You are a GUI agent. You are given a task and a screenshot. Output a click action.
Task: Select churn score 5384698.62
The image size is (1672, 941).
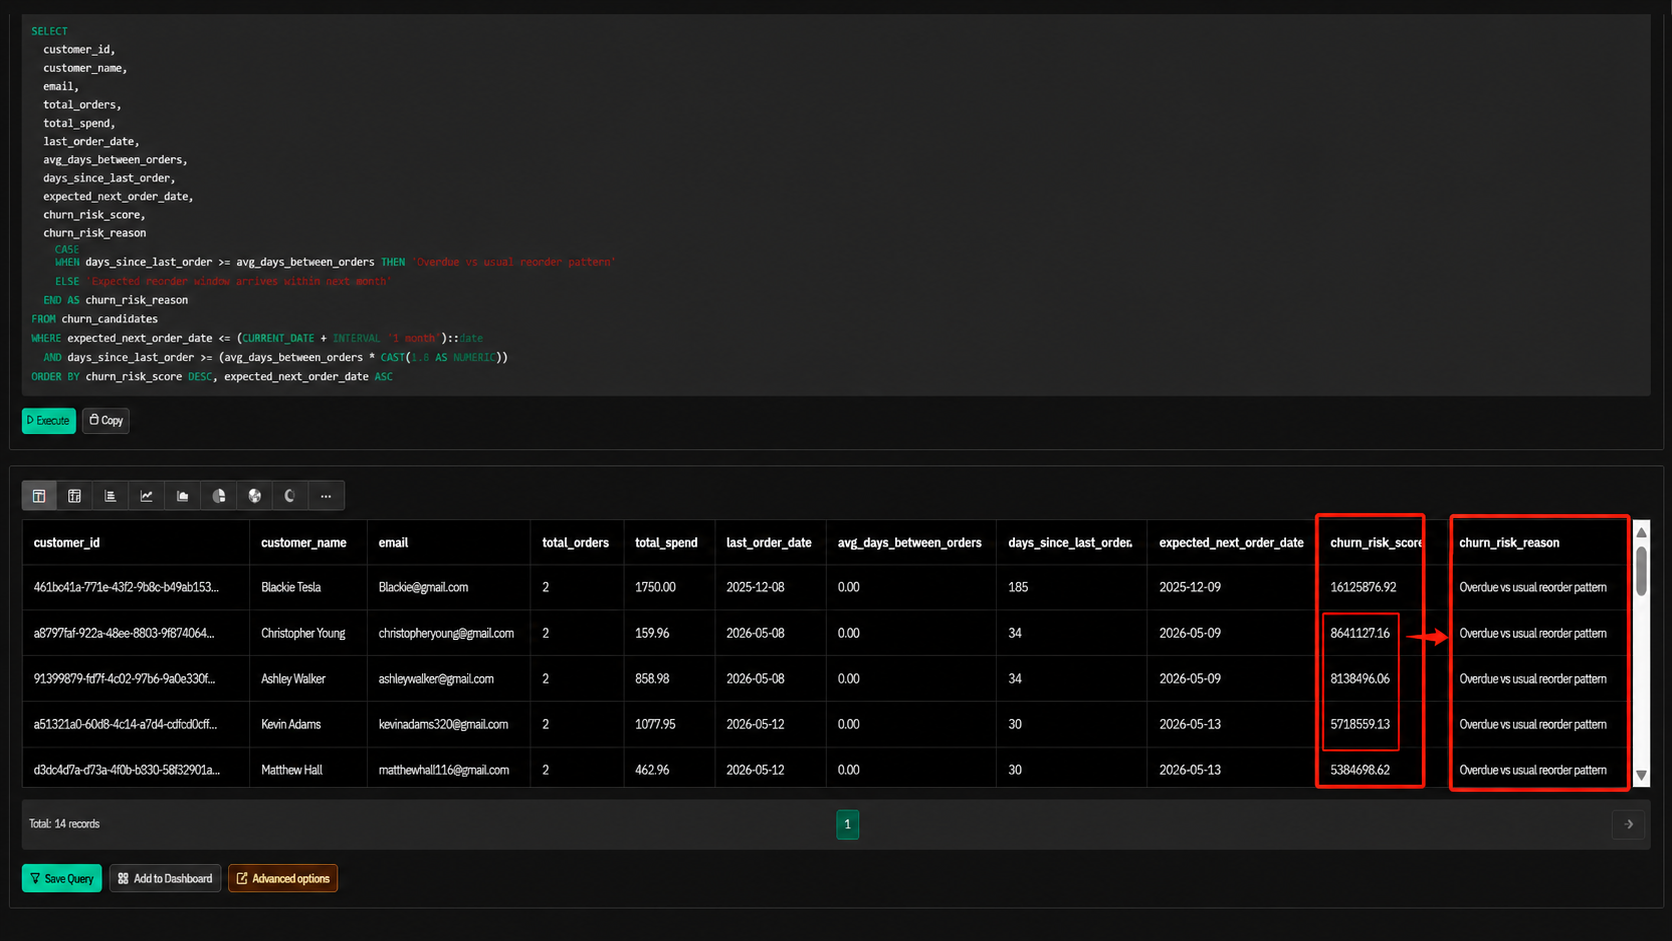pos(1360,771)
